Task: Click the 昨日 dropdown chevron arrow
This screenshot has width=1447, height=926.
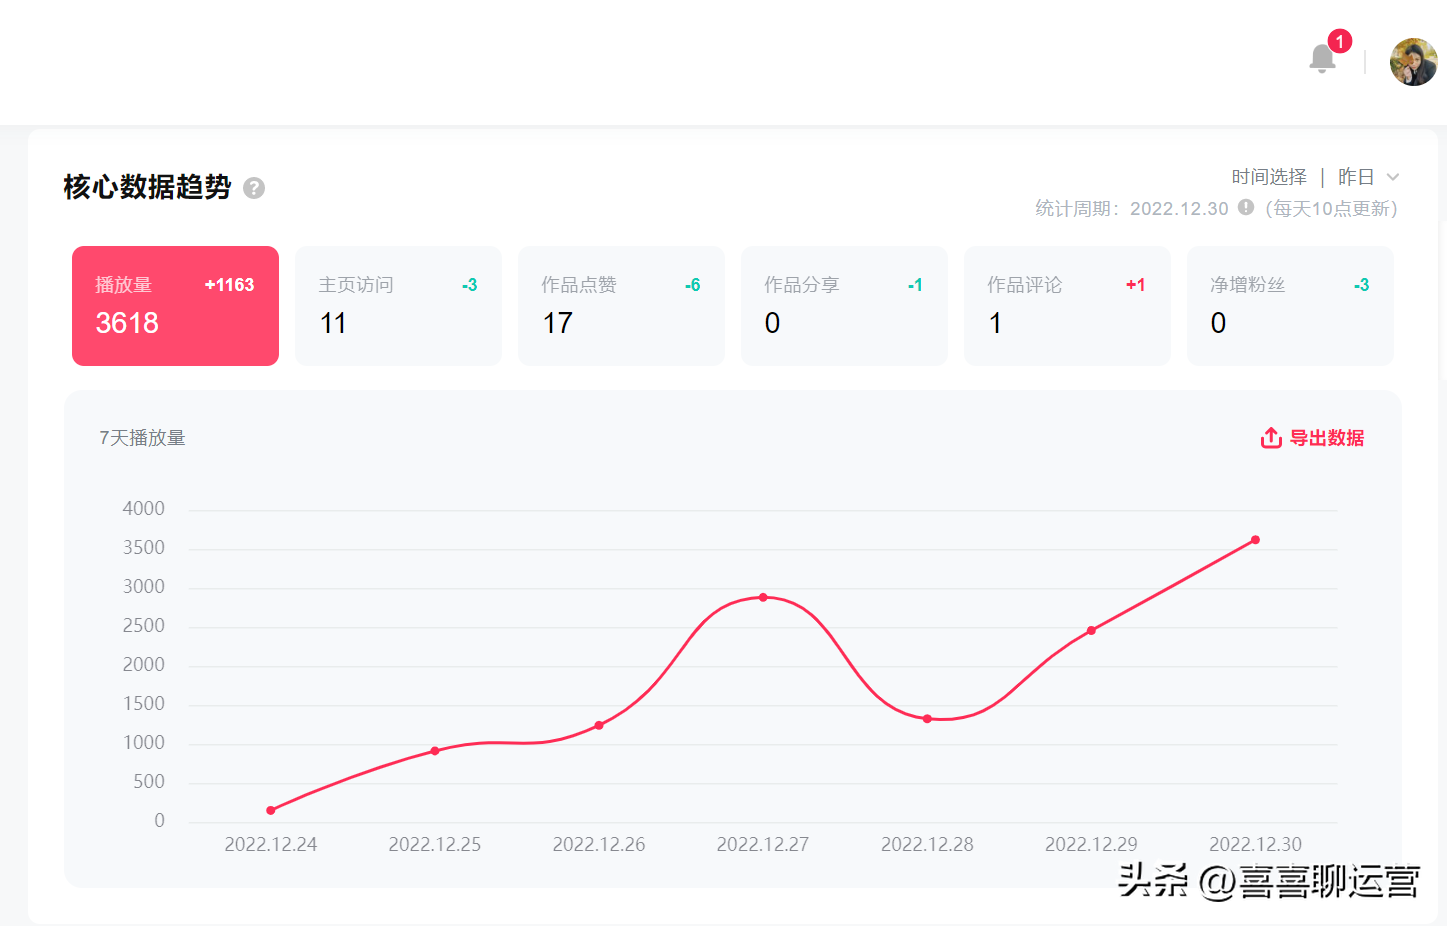Action: coord(1393,177)
